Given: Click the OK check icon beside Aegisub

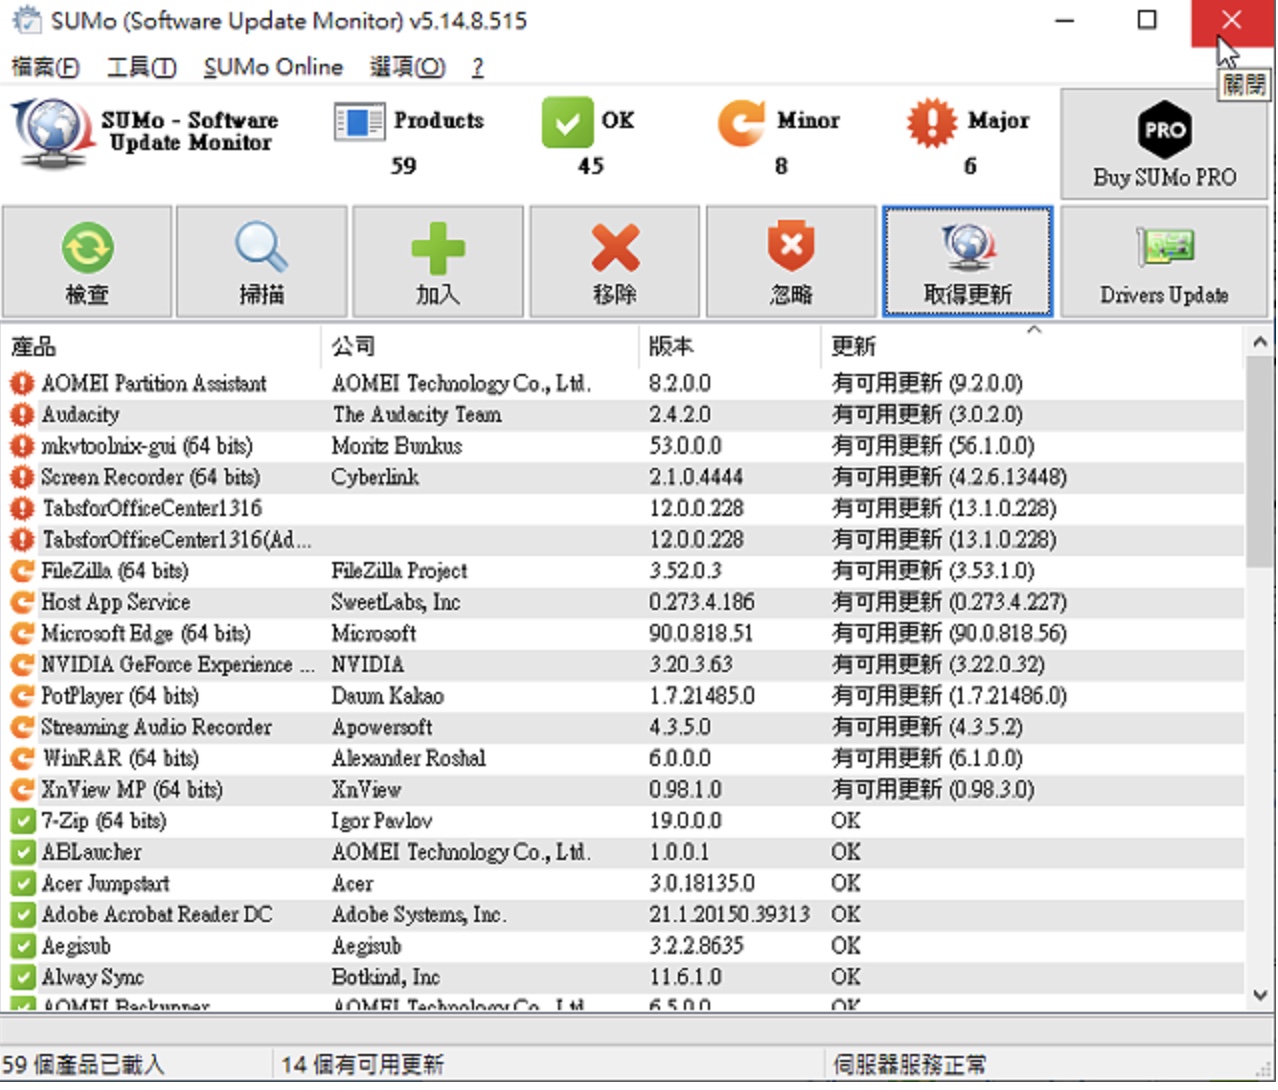Looking at the screenshot, I should (22, 947).
